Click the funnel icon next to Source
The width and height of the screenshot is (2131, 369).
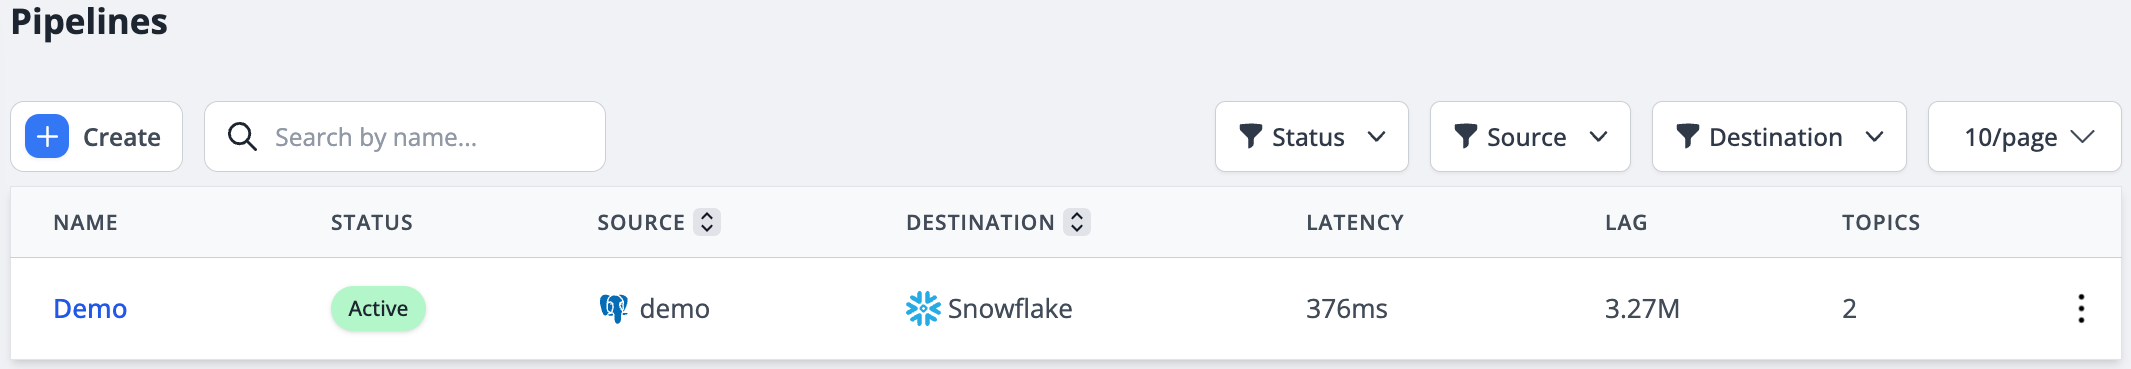1465,136
